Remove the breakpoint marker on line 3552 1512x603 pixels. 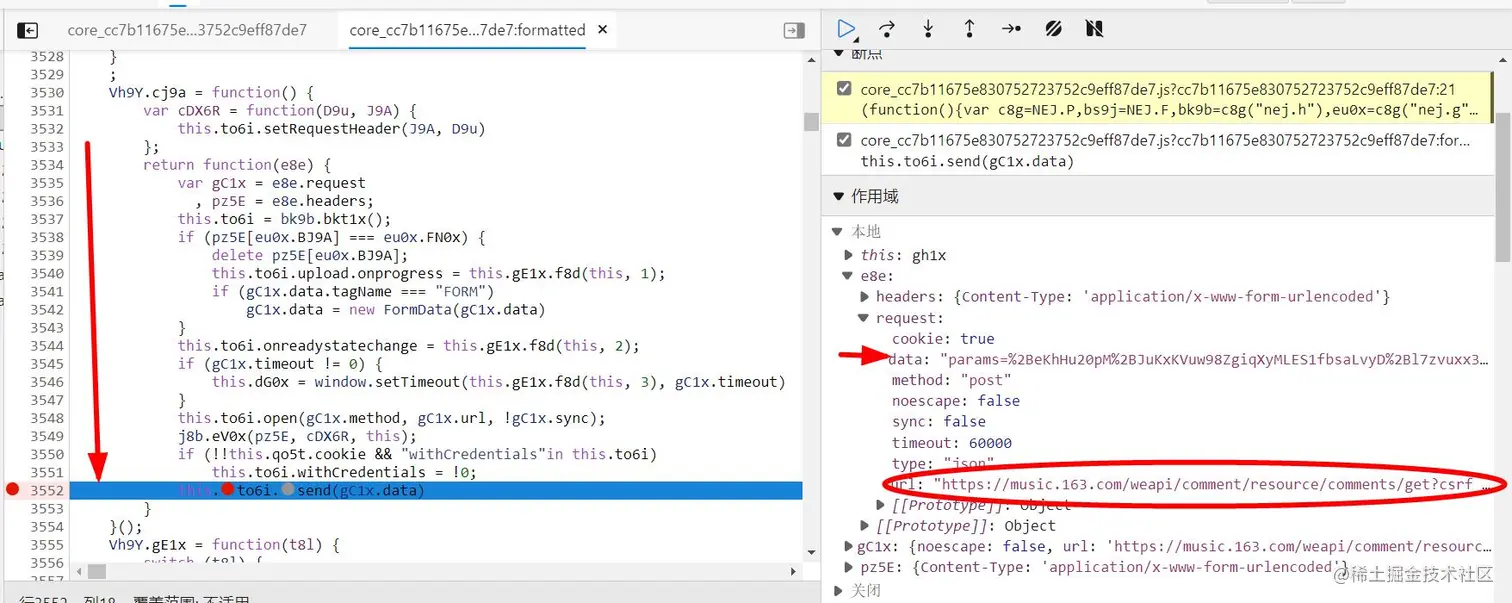point(12,490)
